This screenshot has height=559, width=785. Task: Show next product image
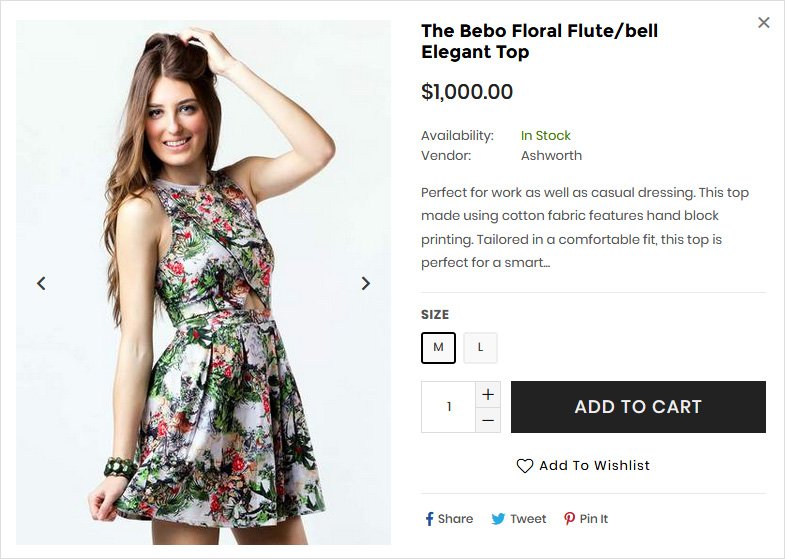(x=366, y=283)
